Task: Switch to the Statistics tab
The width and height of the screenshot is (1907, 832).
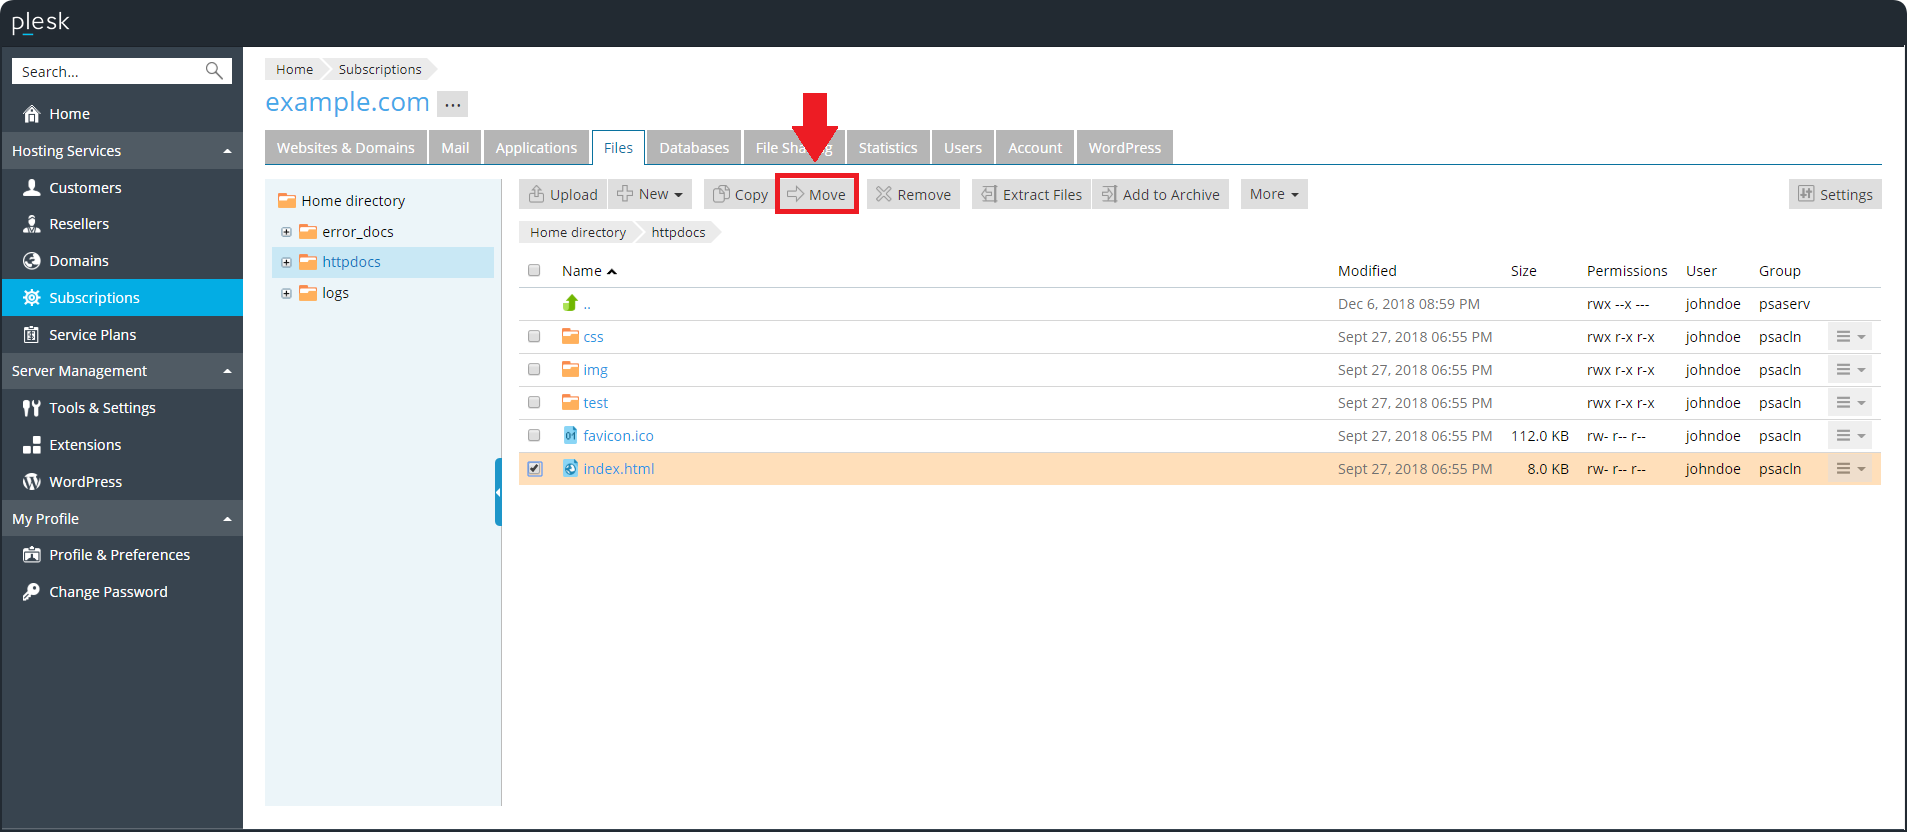Action: click(887, 148)
